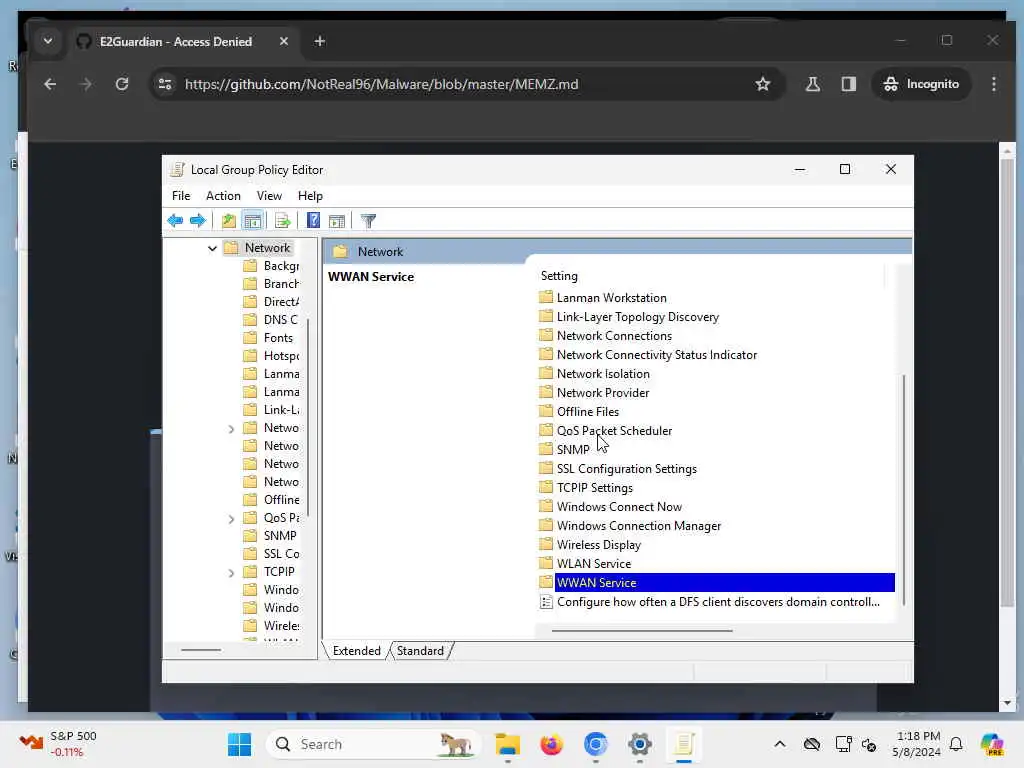Select QoS Packet Scheduler folder

[614, 430]
